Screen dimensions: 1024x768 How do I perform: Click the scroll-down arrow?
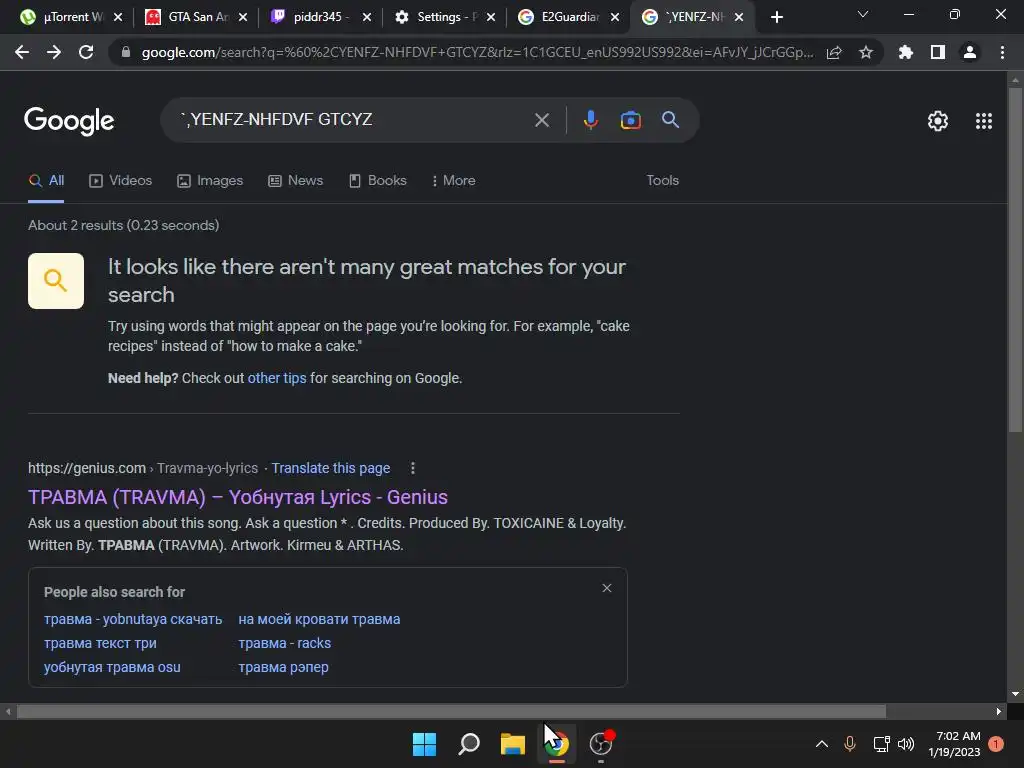[1015, 694]
